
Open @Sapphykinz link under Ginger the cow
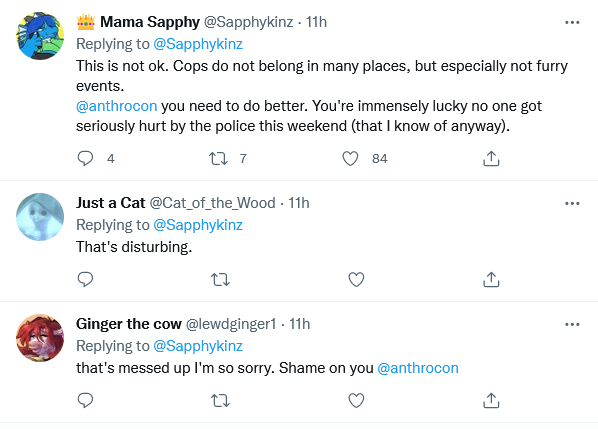point(198,346)
